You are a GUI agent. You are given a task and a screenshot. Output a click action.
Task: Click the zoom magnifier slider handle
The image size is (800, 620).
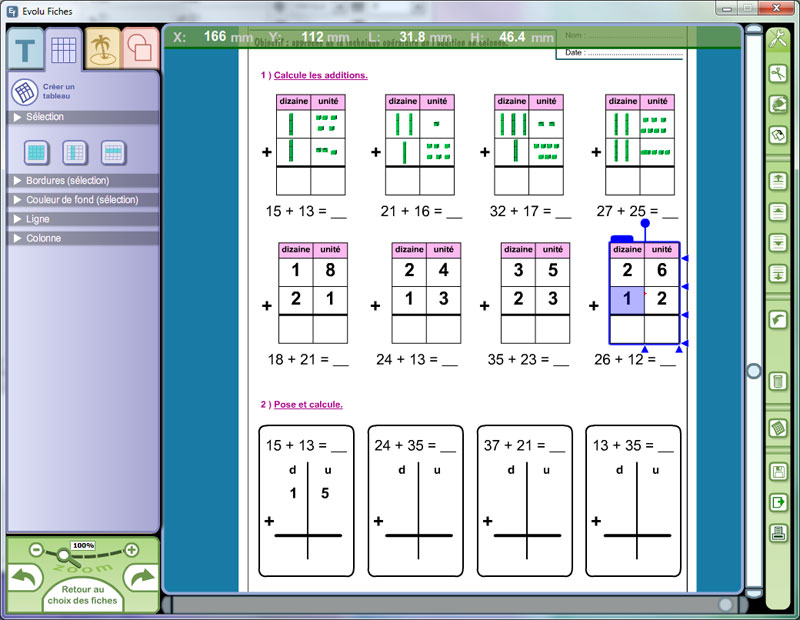63,554
